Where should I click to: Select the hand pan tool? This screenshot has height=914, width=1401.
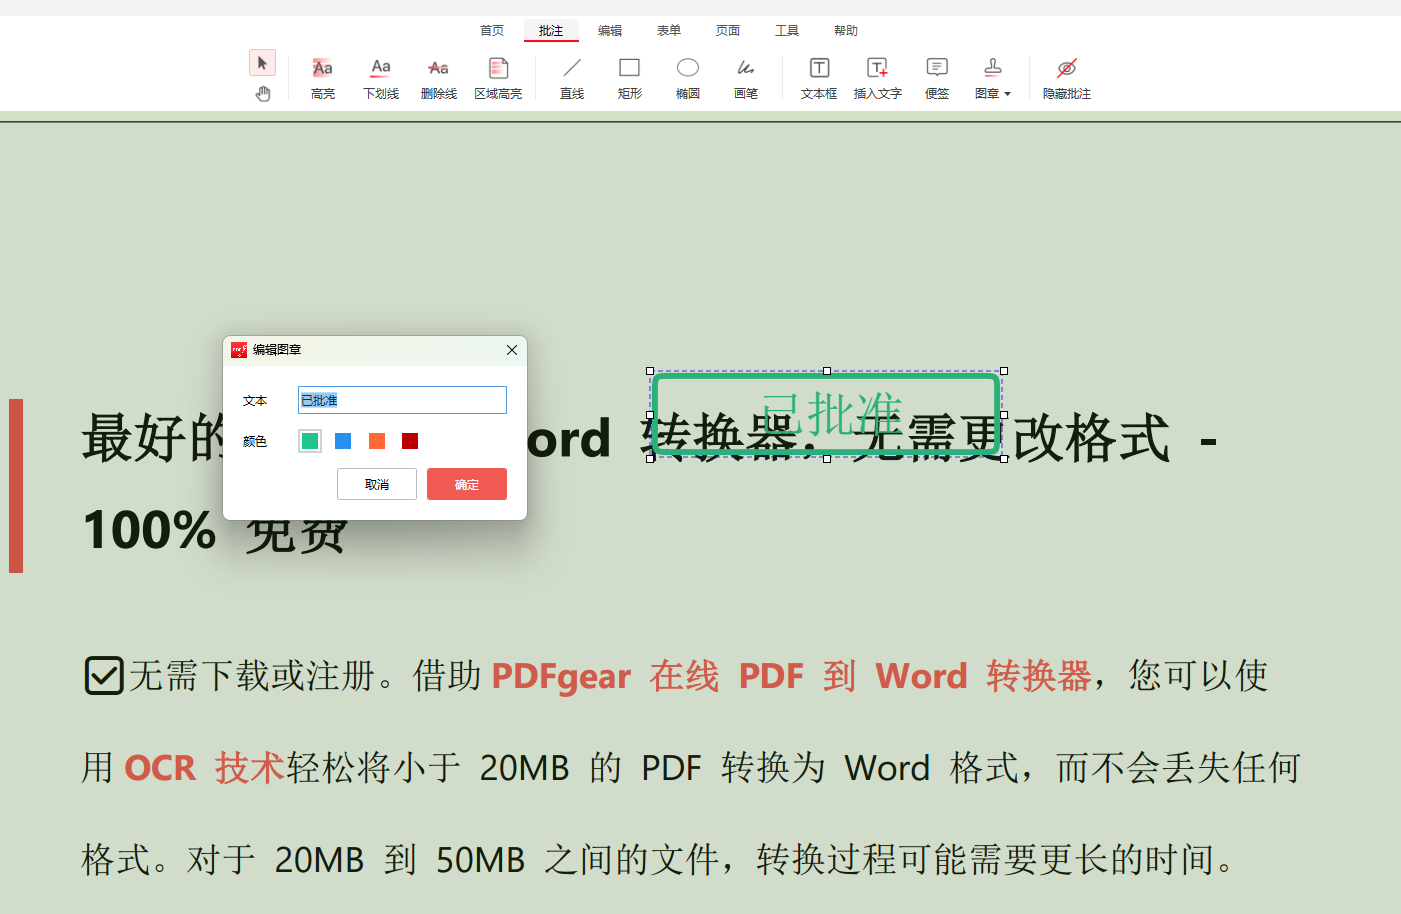point(263,94)
